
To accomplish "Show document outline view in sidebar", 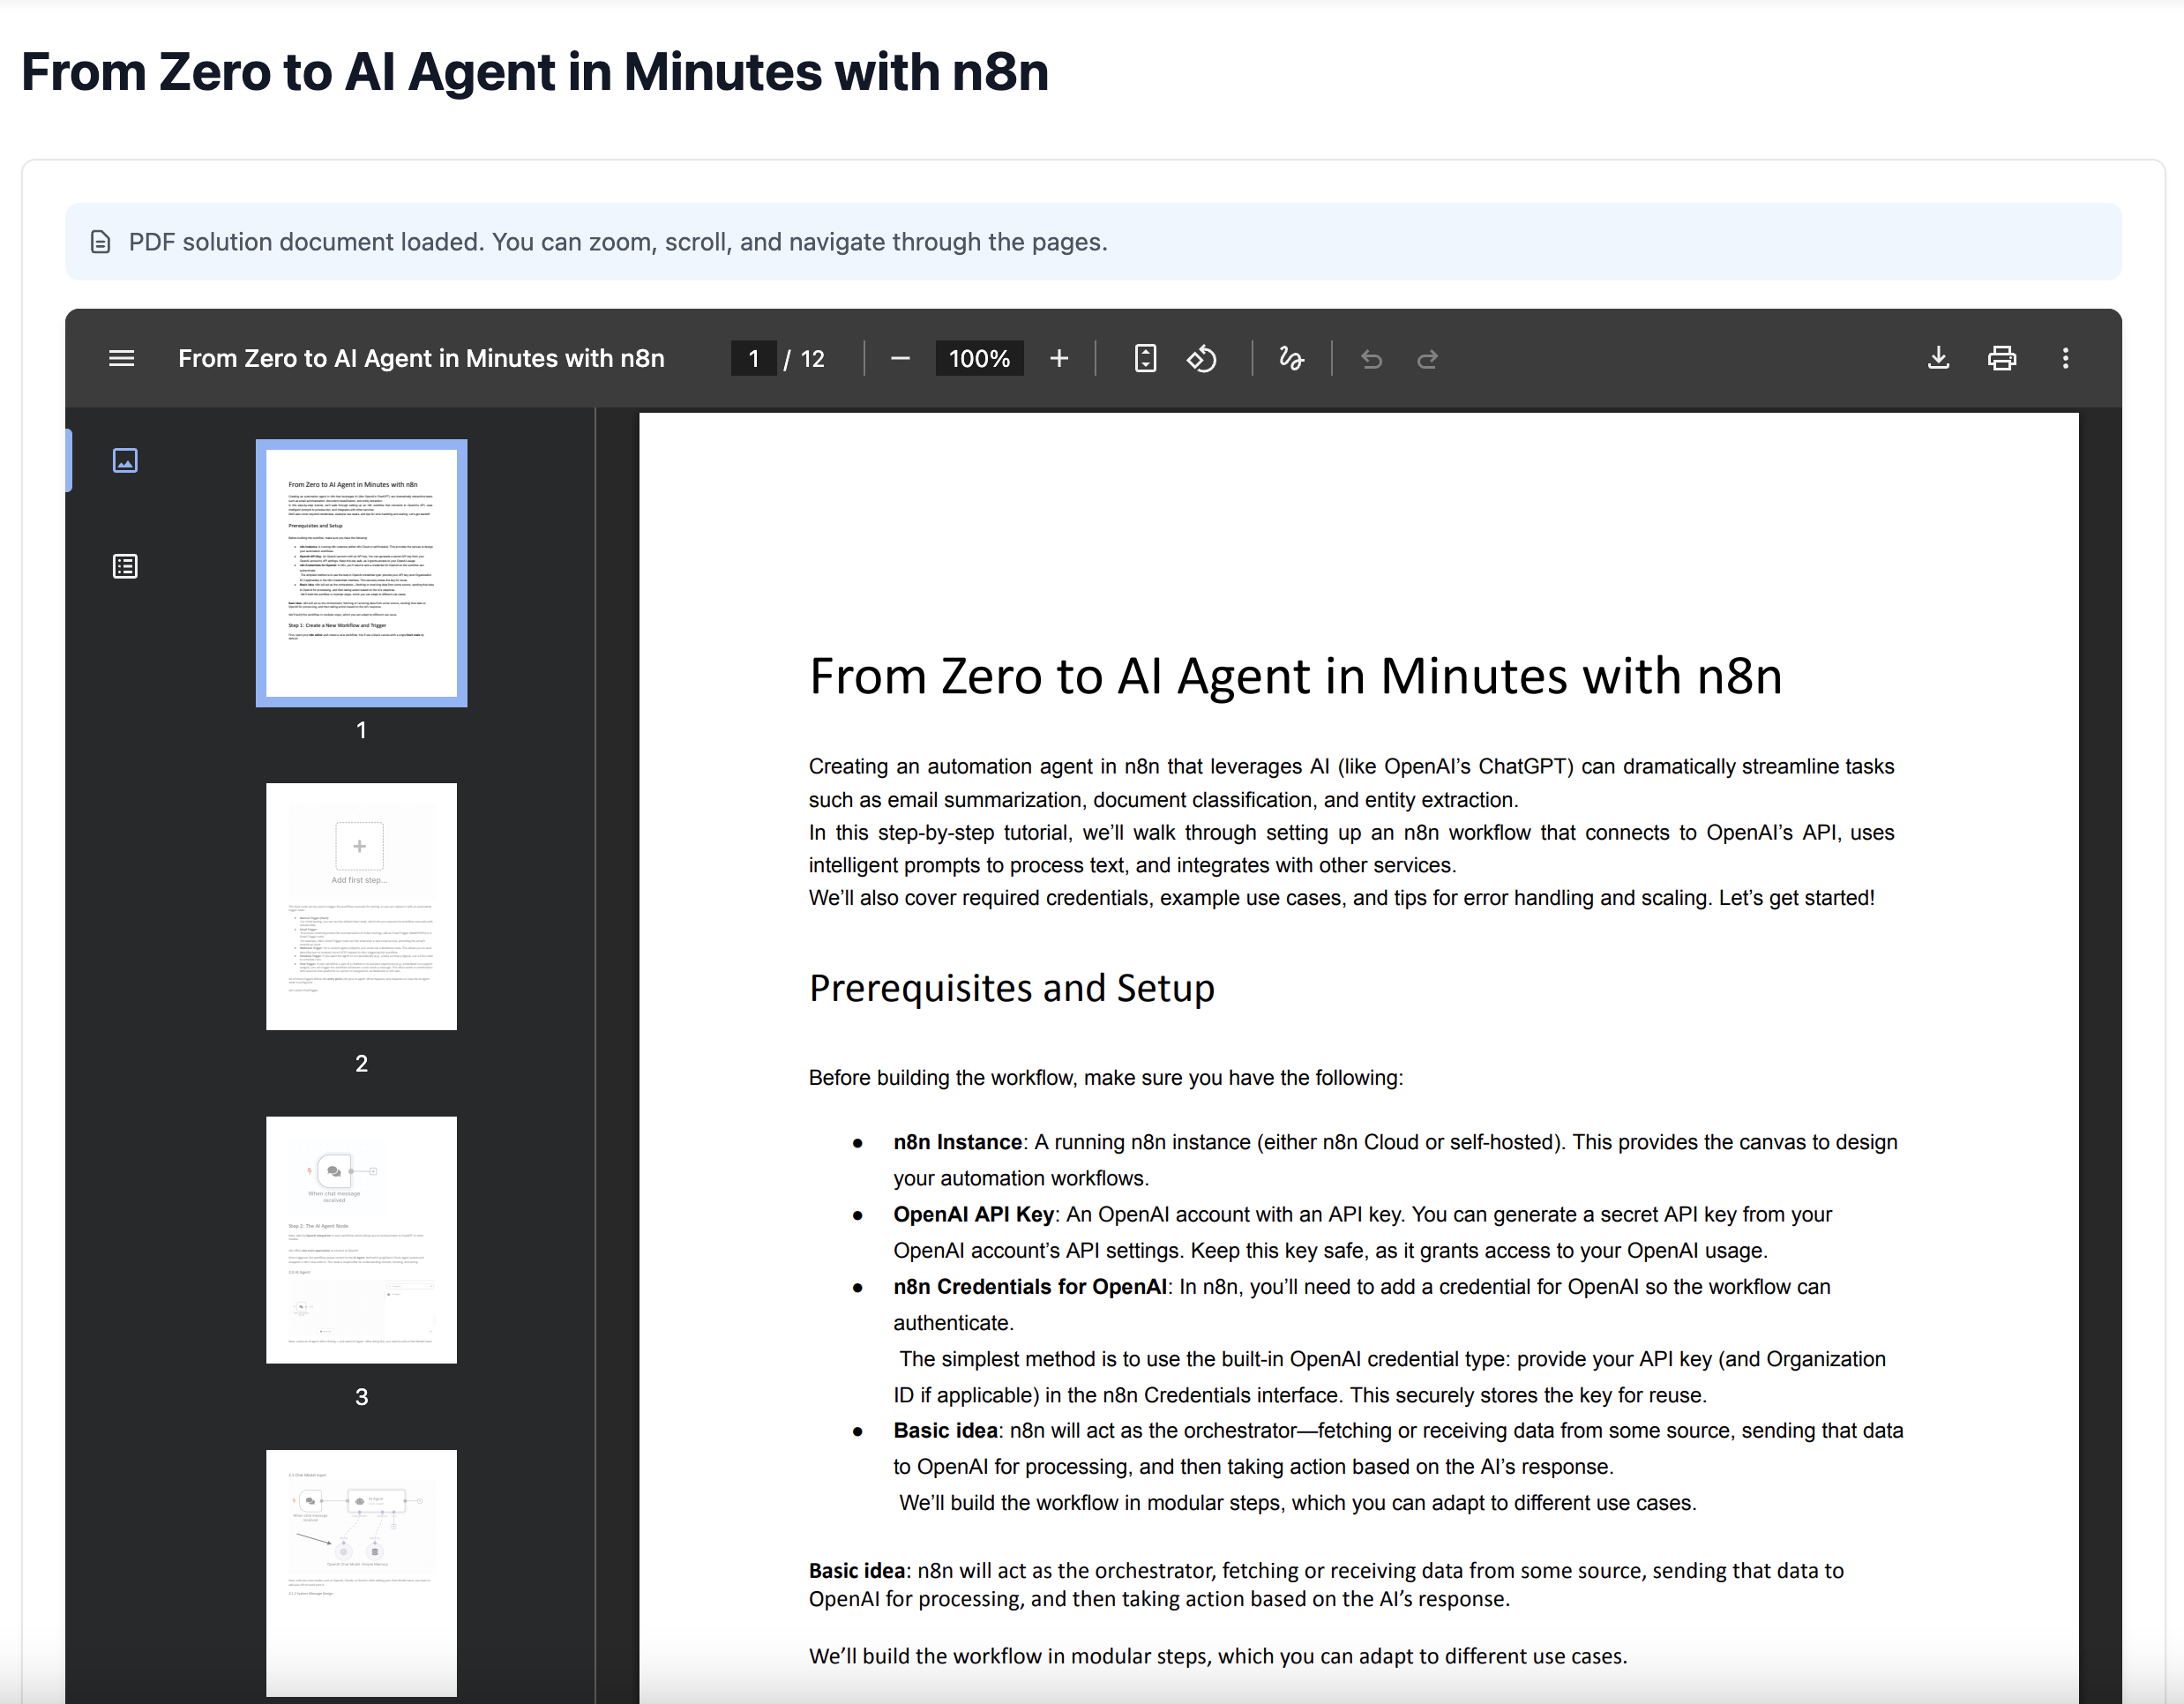I will [125, 567].
